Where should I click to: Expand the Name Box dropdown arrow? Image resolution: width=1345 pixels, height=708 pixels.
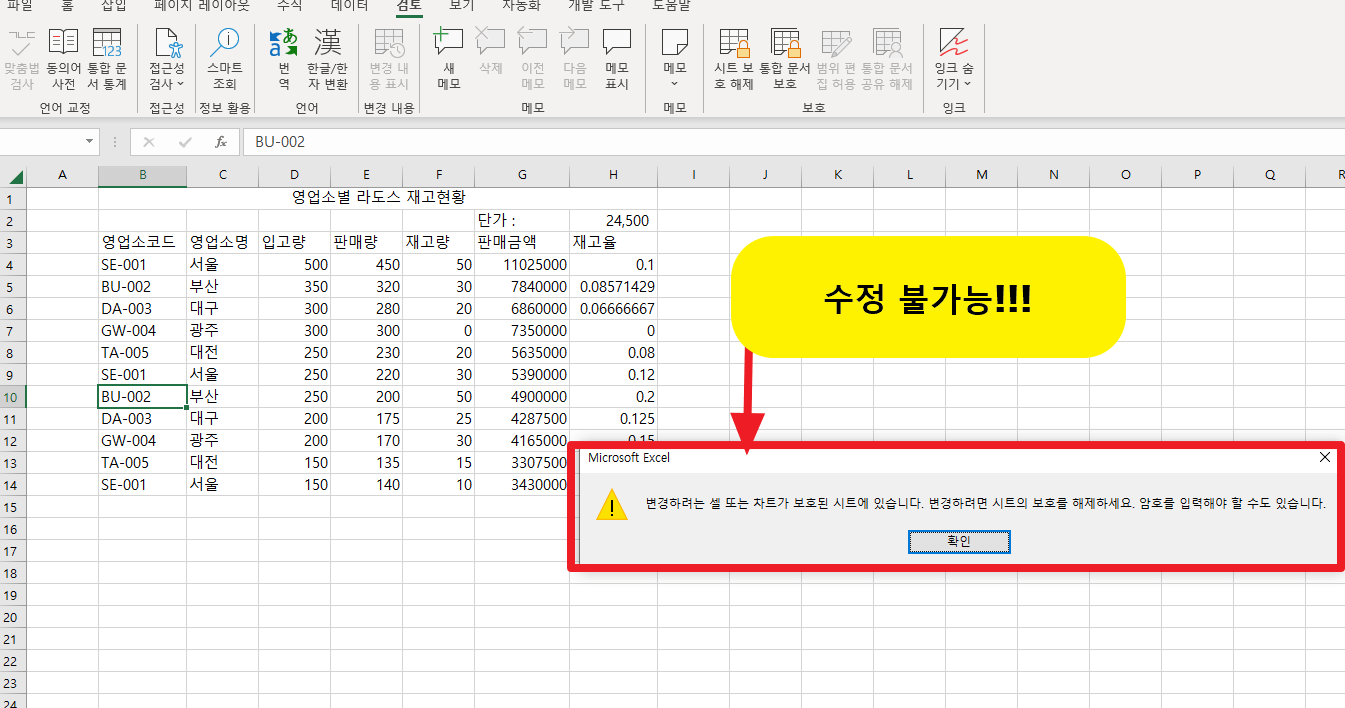click(x=89, y=142)
